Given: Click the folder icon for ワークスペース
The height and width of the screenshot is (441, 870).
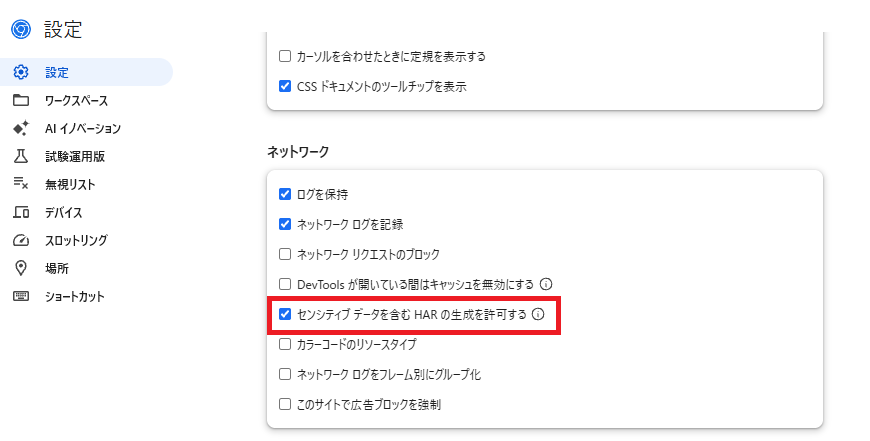Looking at the screenshot, I should point(21,100).
